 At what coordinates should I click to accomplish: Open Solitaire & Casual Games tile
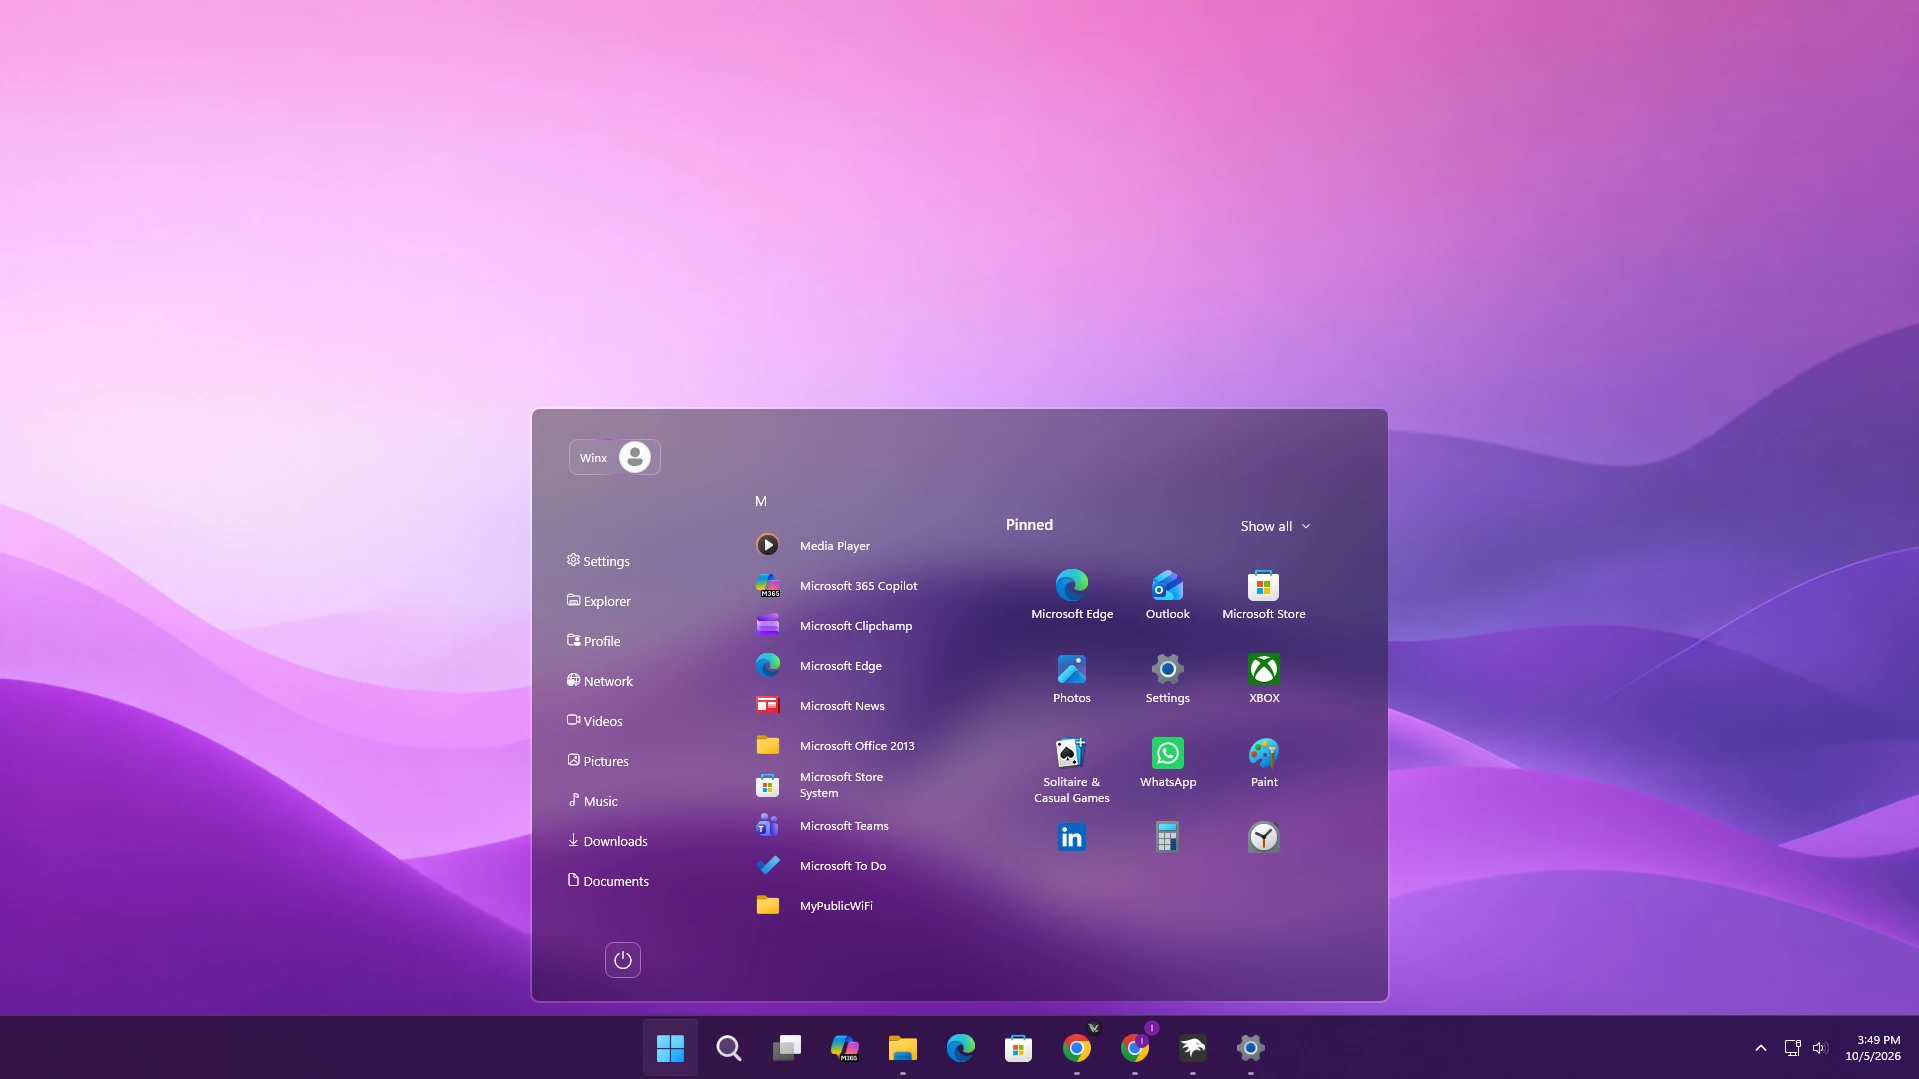[x=1071, y=769]
